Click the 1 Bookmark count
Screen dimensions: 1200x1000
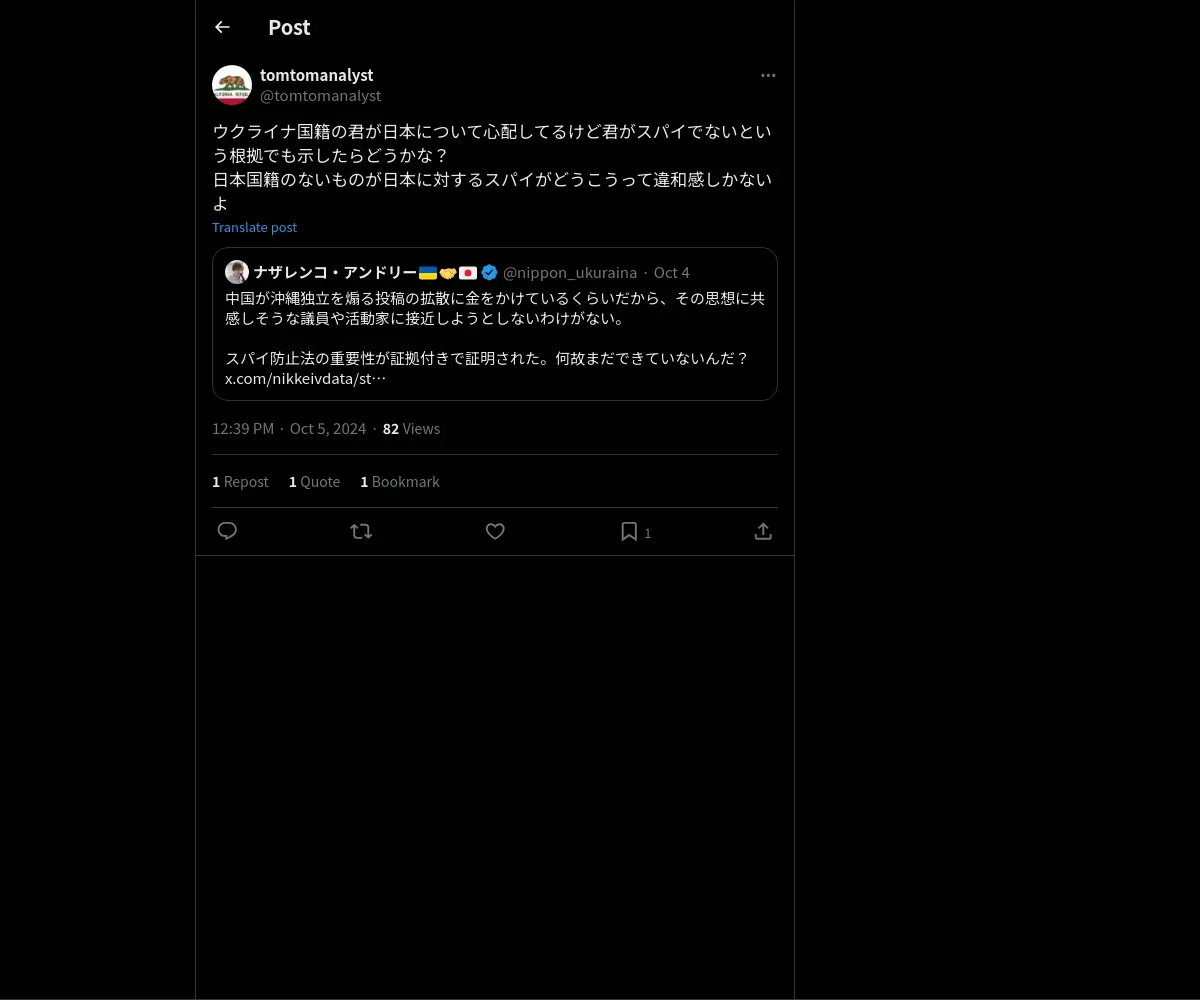400,482
